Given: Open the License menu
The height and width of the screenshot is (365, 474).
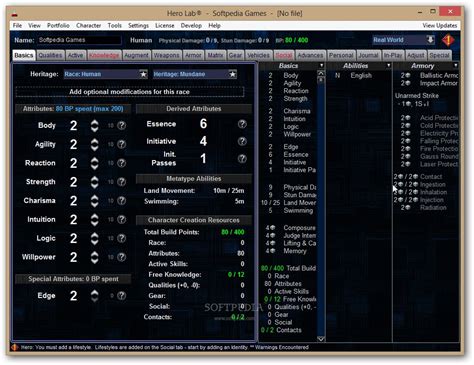Looking at the screenshot, I should (165, 26).
